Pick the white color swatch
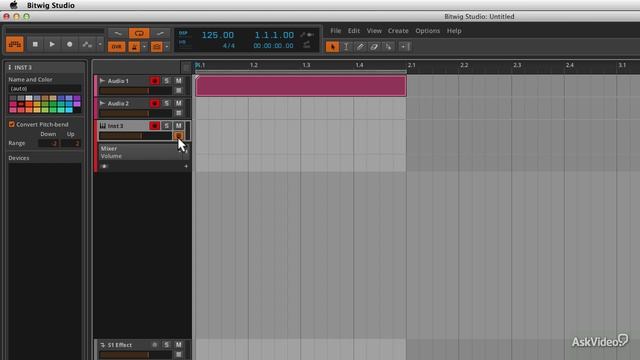This screenshot has height=360, width=640. pos(29,98)
